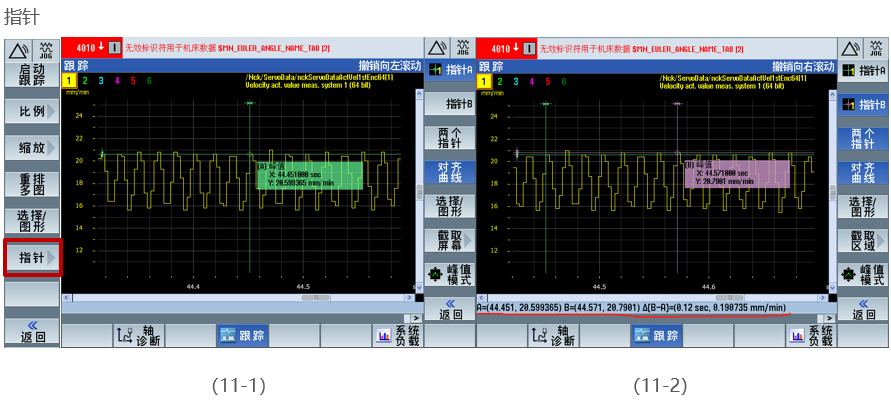Open 轴诊断 in figure 11-1 bottom bar
The image size is (891, 400).
coord(139,336)
